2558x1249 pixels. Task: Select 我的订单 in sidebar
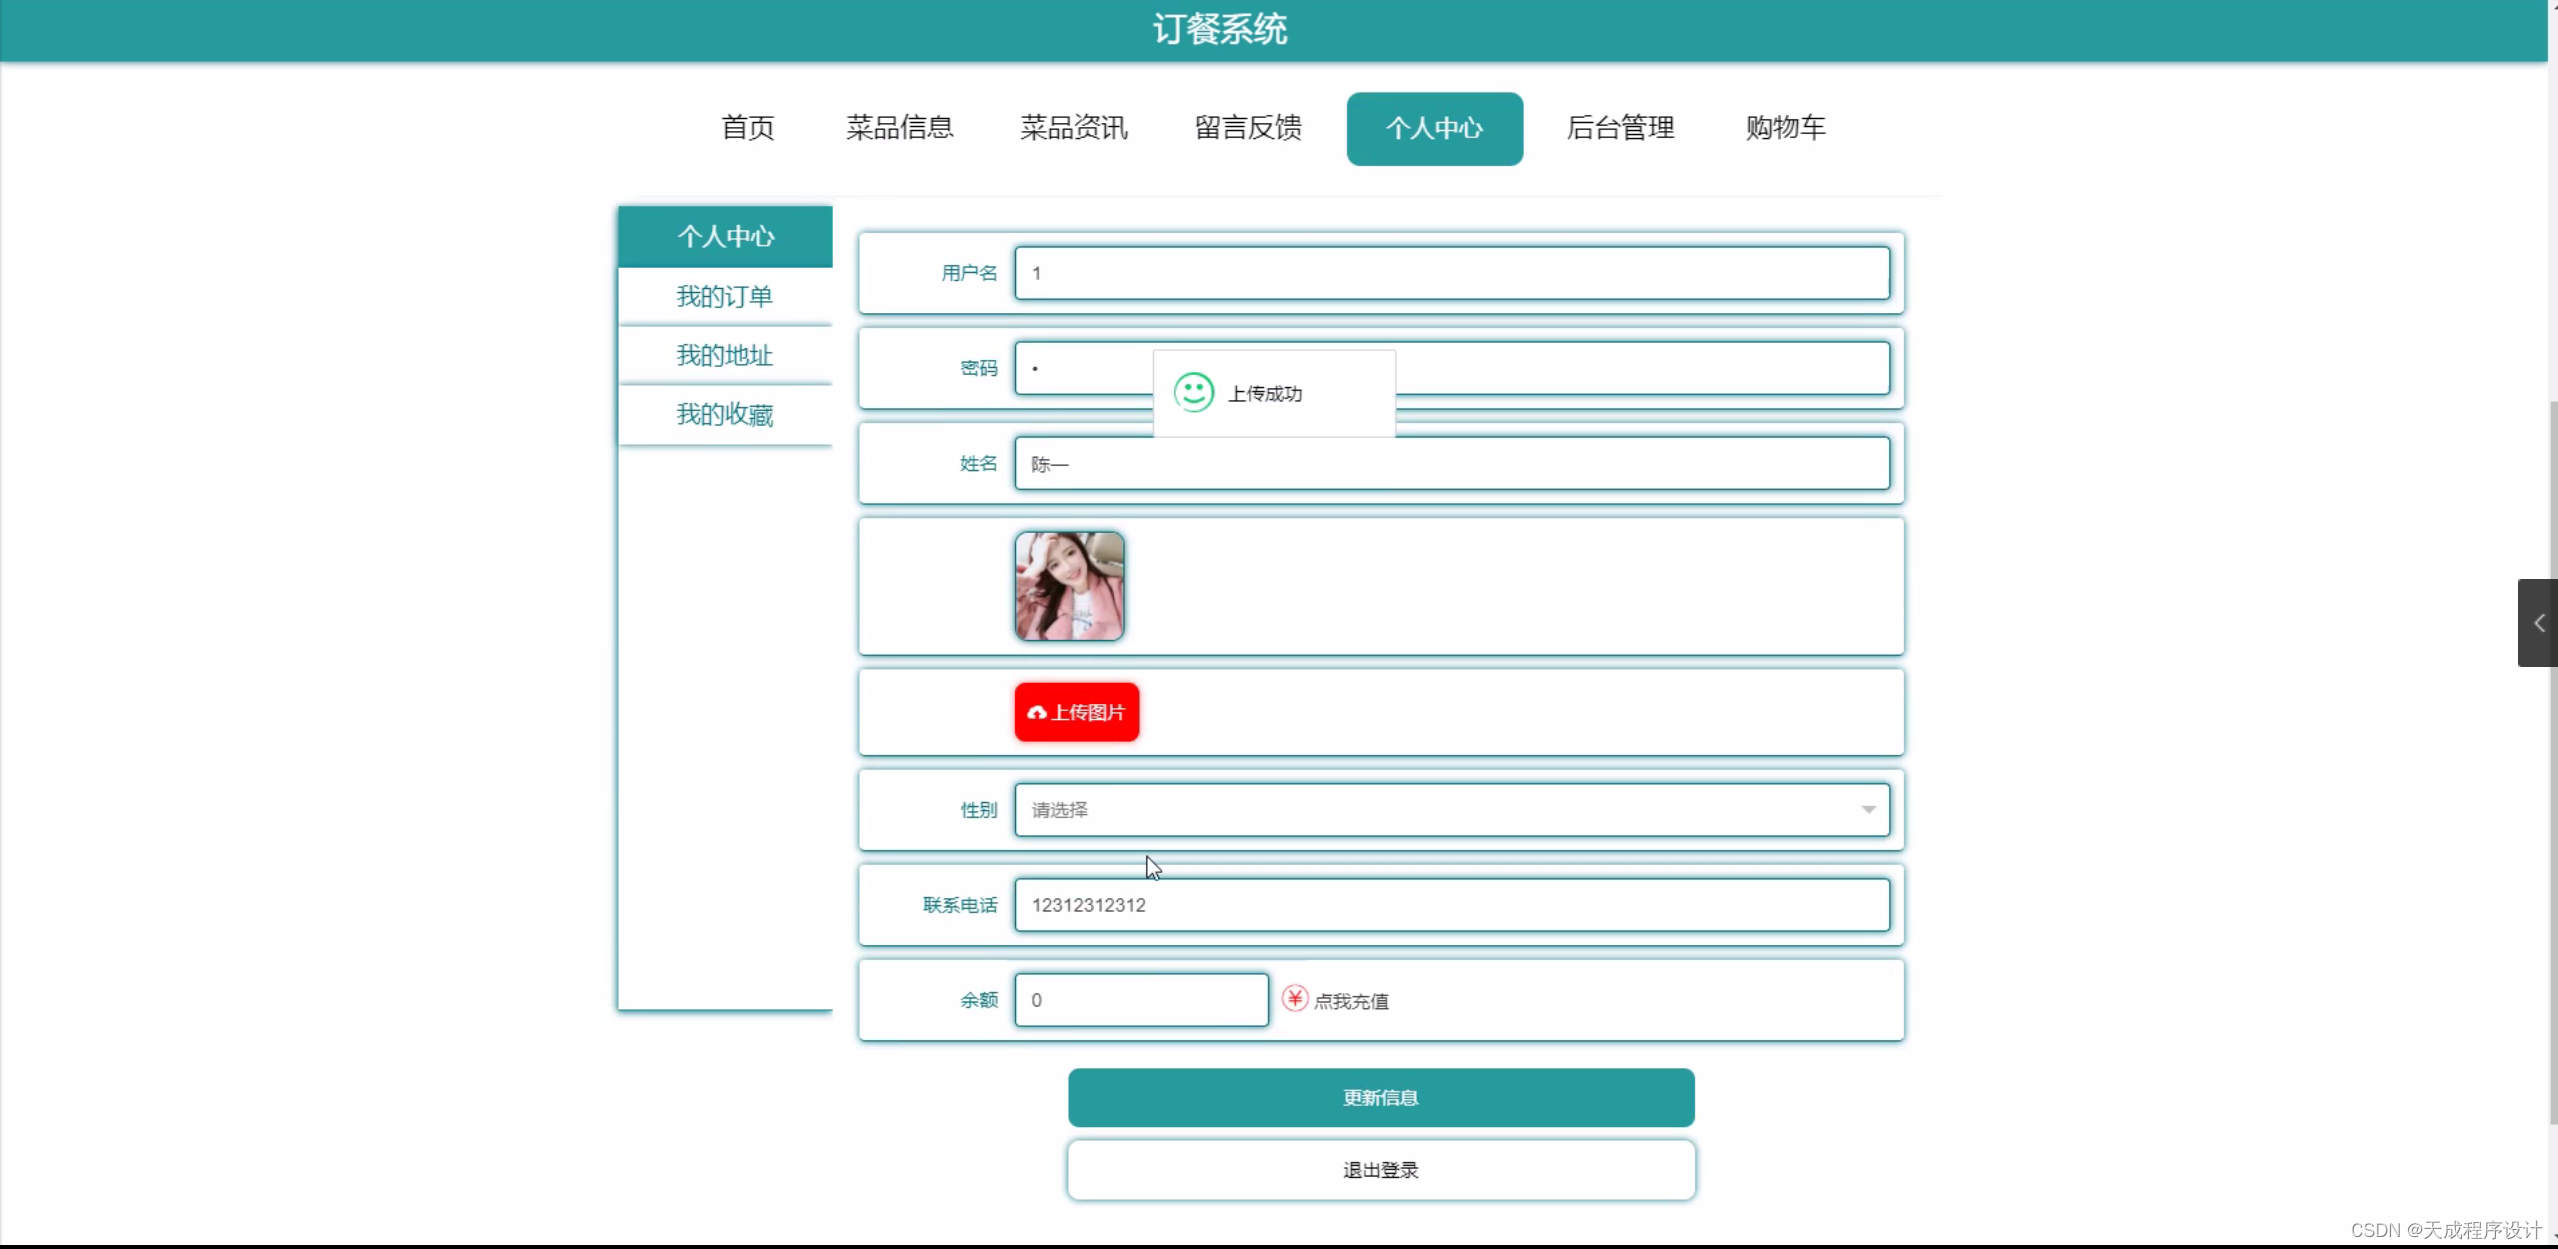pyautogui.click(x=725, y=297)
